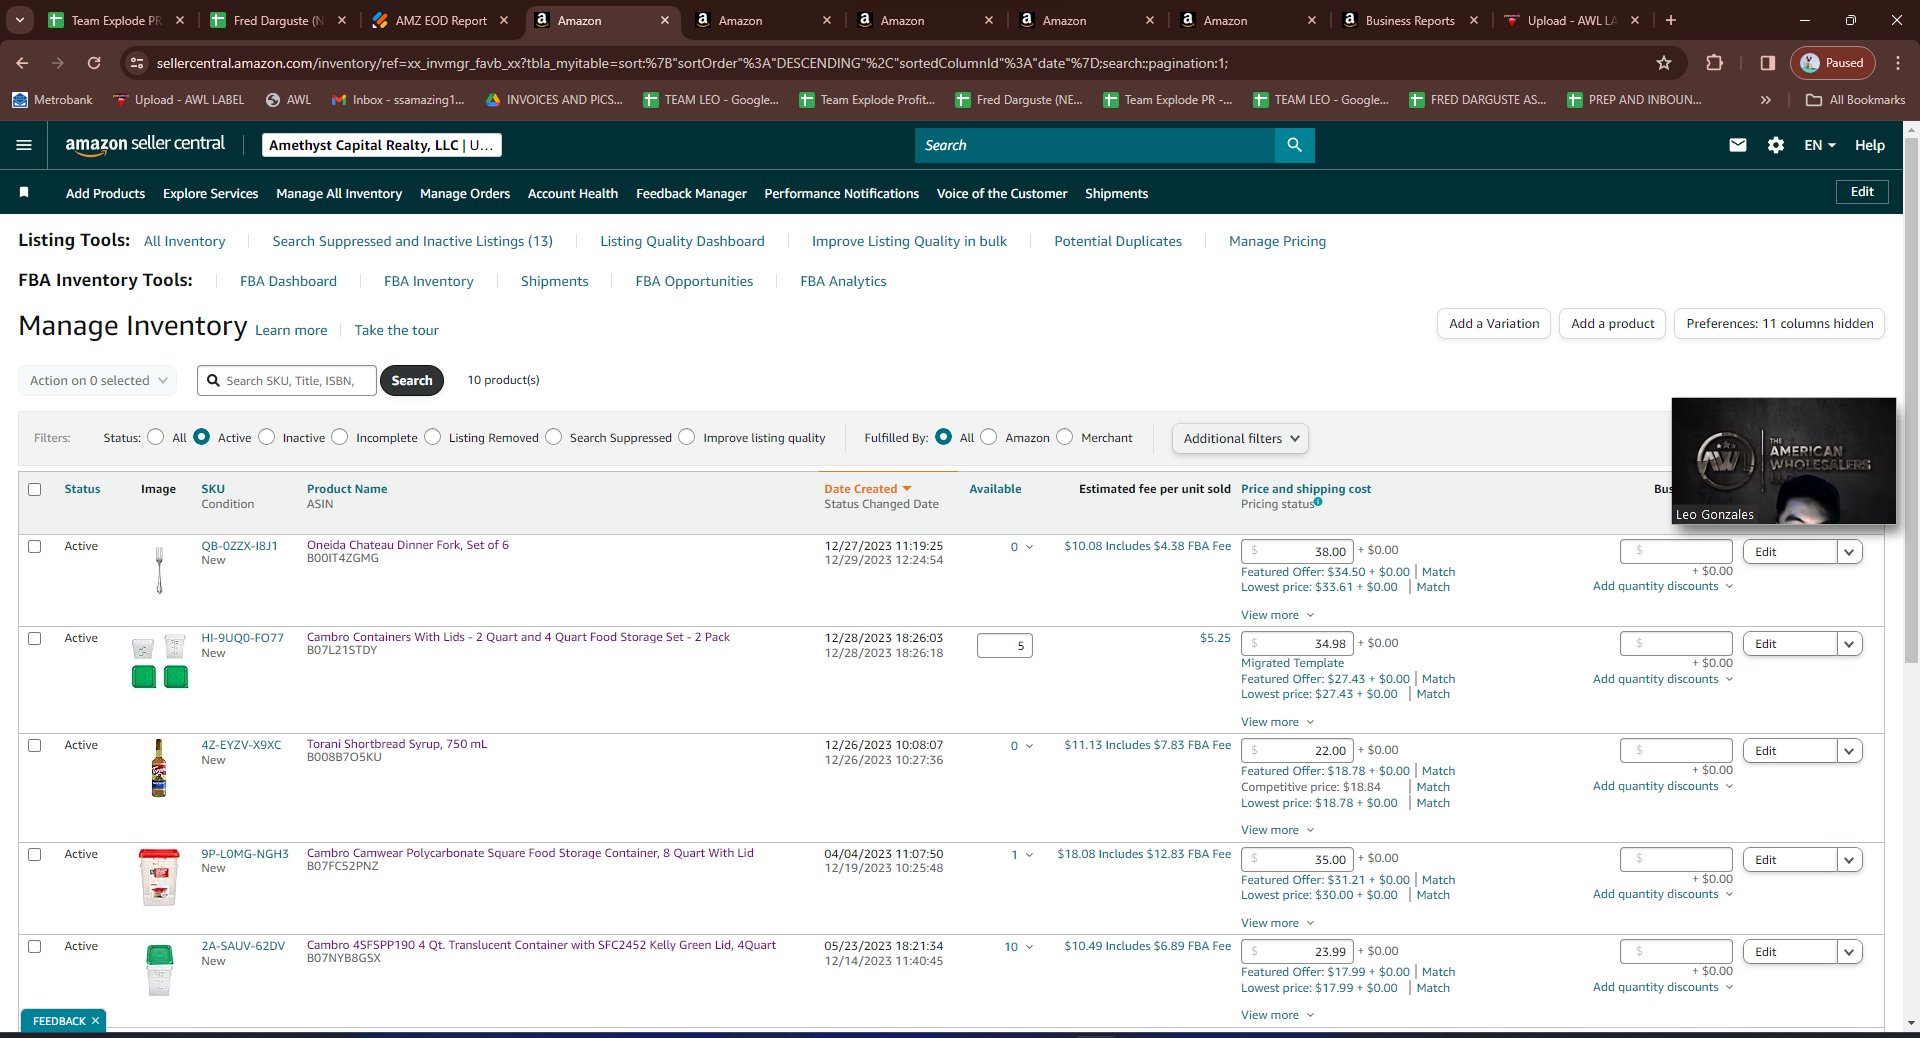Click Take the tour link
The image size is (1920, 1038).
point(396,330)
